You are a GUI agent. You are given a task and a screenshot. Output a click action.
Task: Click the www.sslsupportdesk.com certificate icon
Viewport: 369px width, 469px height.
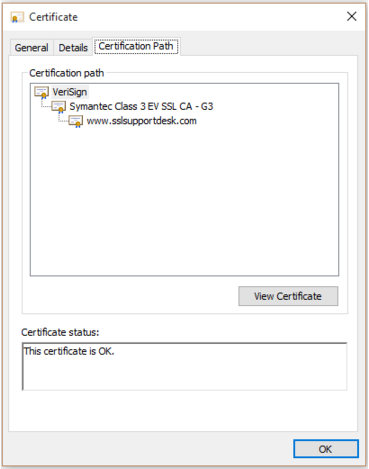coord(76,121)
